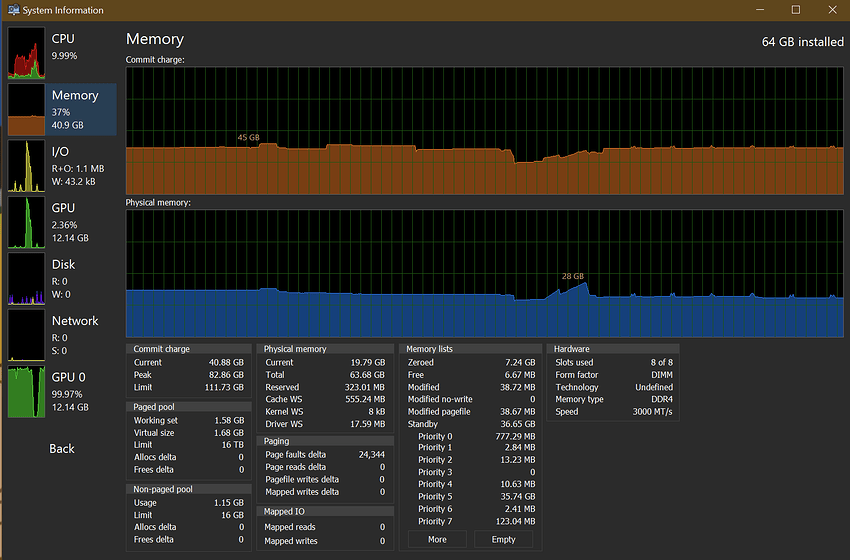Select the Network graph thumbnail
850x560 pixels.
(x=27, y=335)
